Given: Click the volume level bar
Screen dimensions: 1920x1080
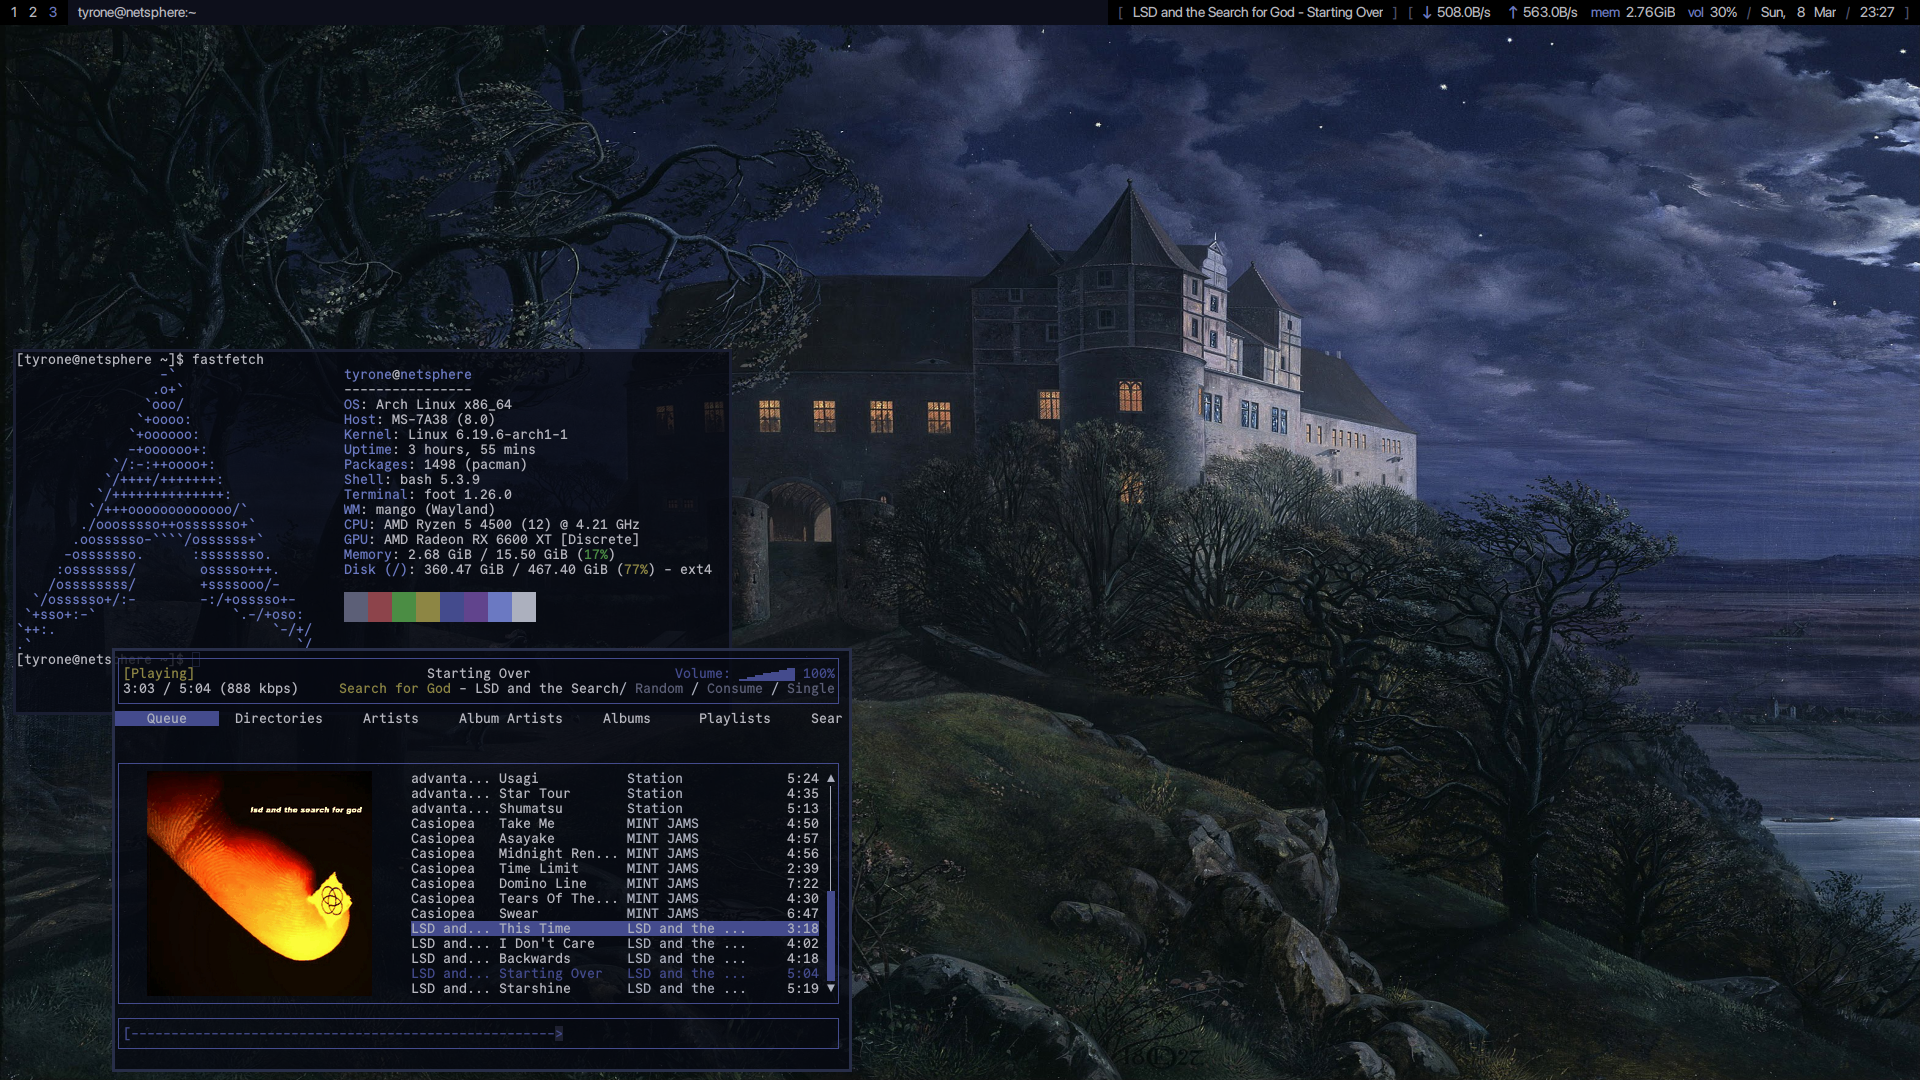Looking at the screenshot, I should [767, 675].
